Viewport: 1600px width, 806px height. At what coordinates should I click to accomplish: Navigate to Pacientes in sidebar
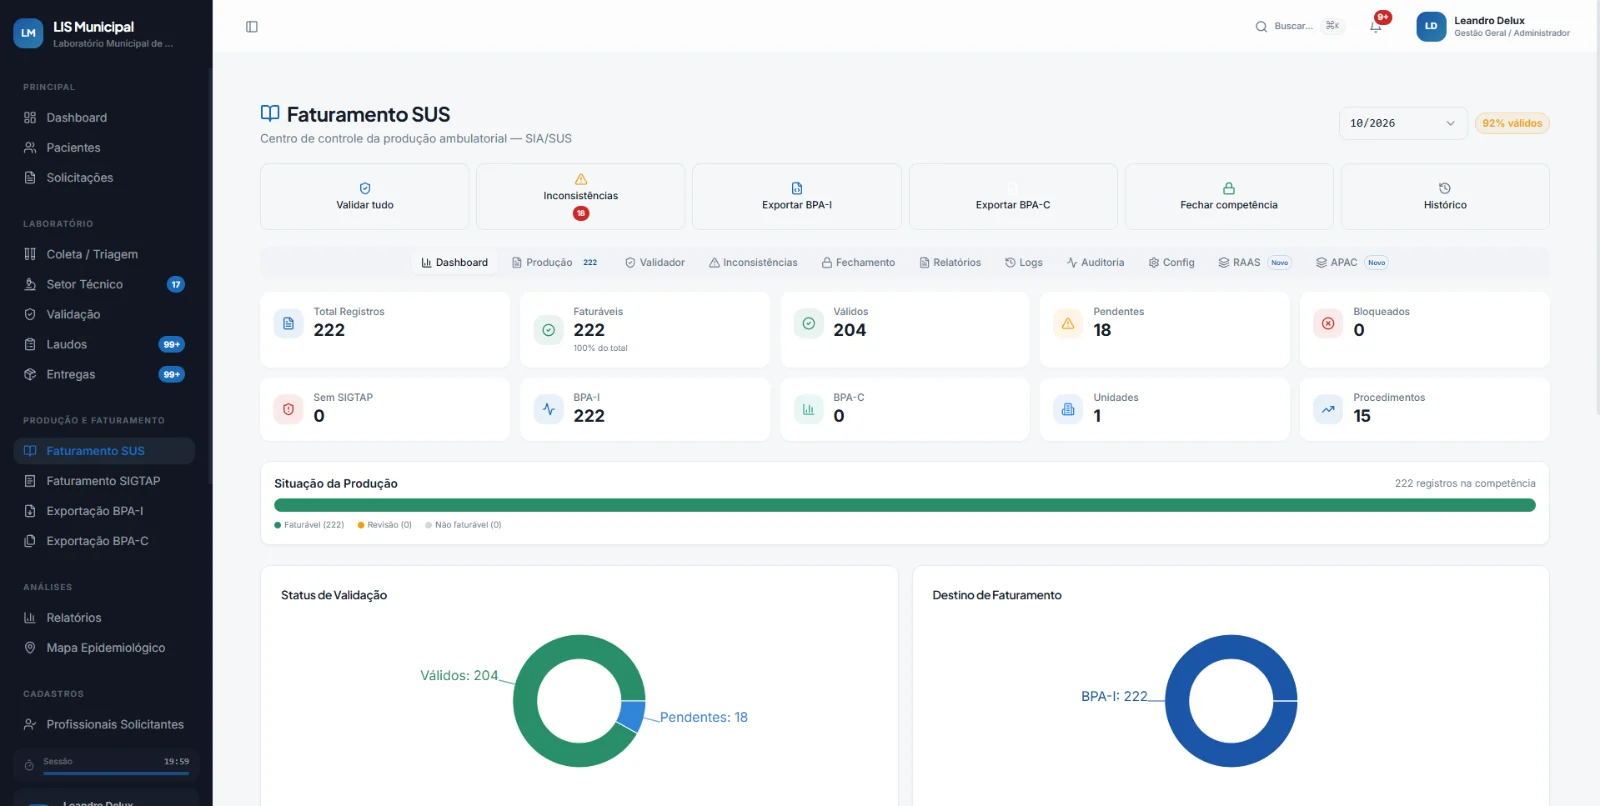pos(104,147)
